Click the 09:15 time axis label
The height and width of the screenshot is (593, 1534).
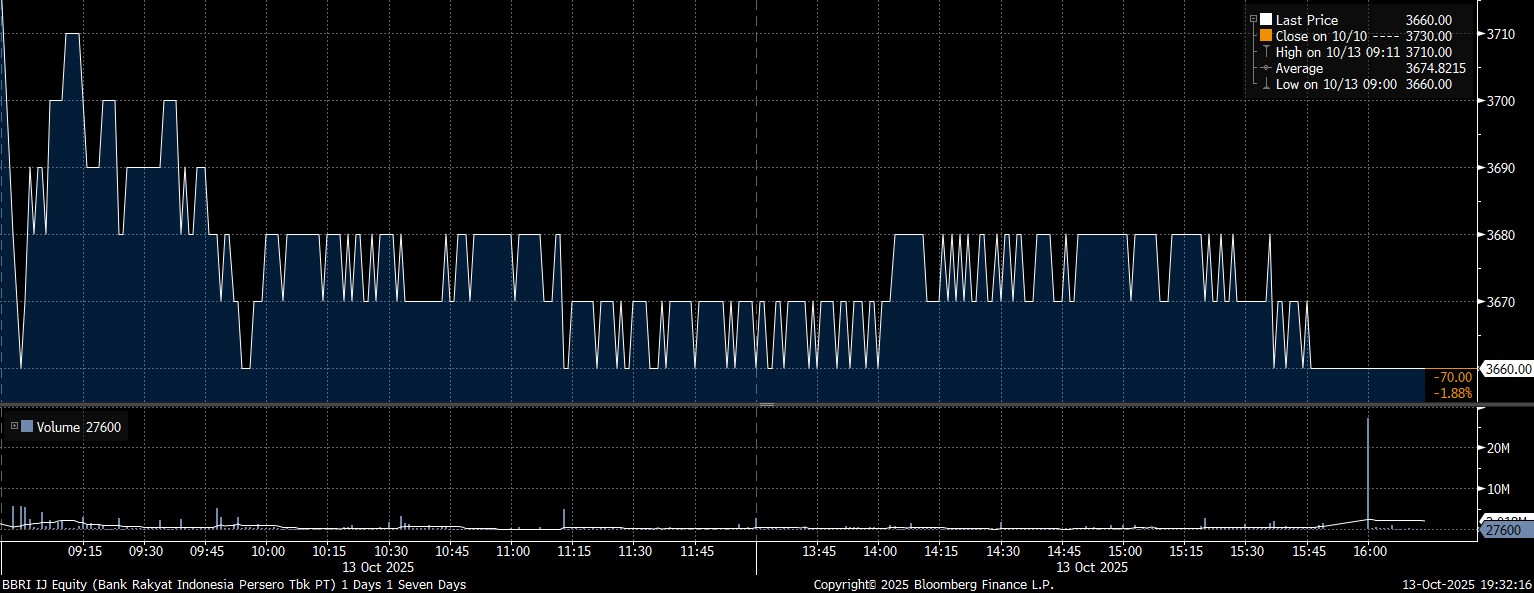click(84, 551)
